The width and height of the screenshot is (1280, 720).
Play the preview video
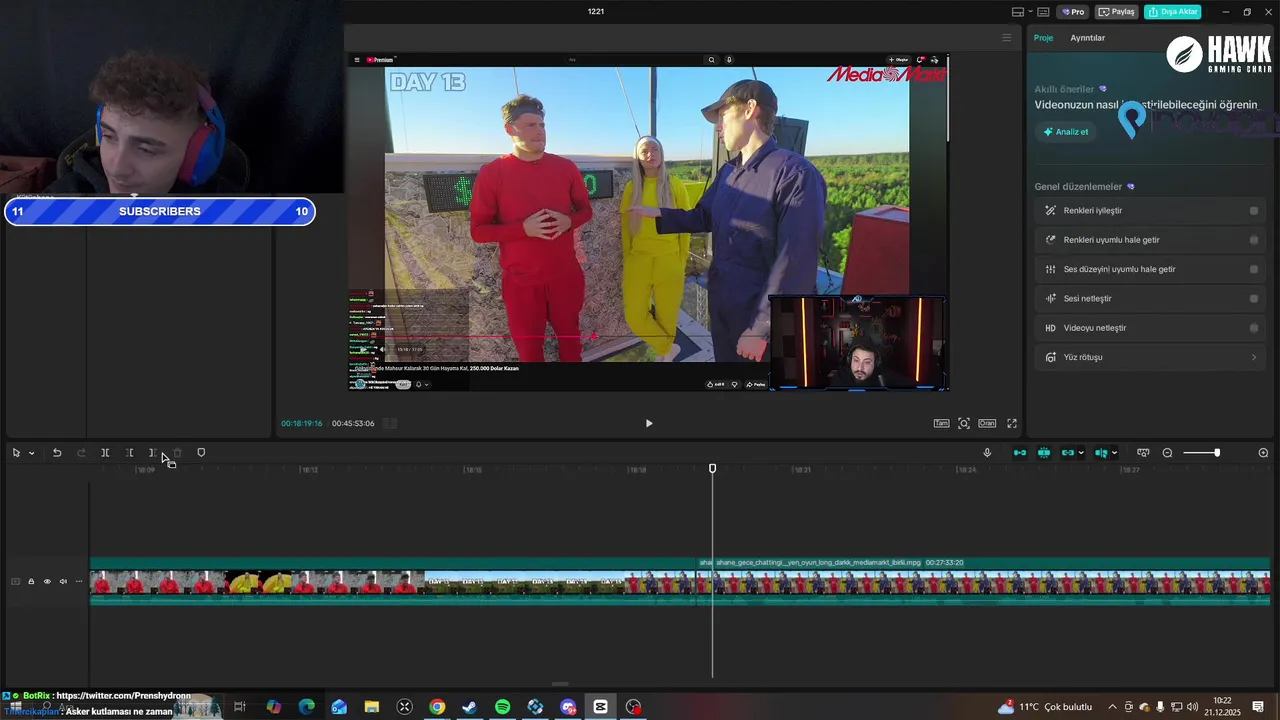[649, 423]
